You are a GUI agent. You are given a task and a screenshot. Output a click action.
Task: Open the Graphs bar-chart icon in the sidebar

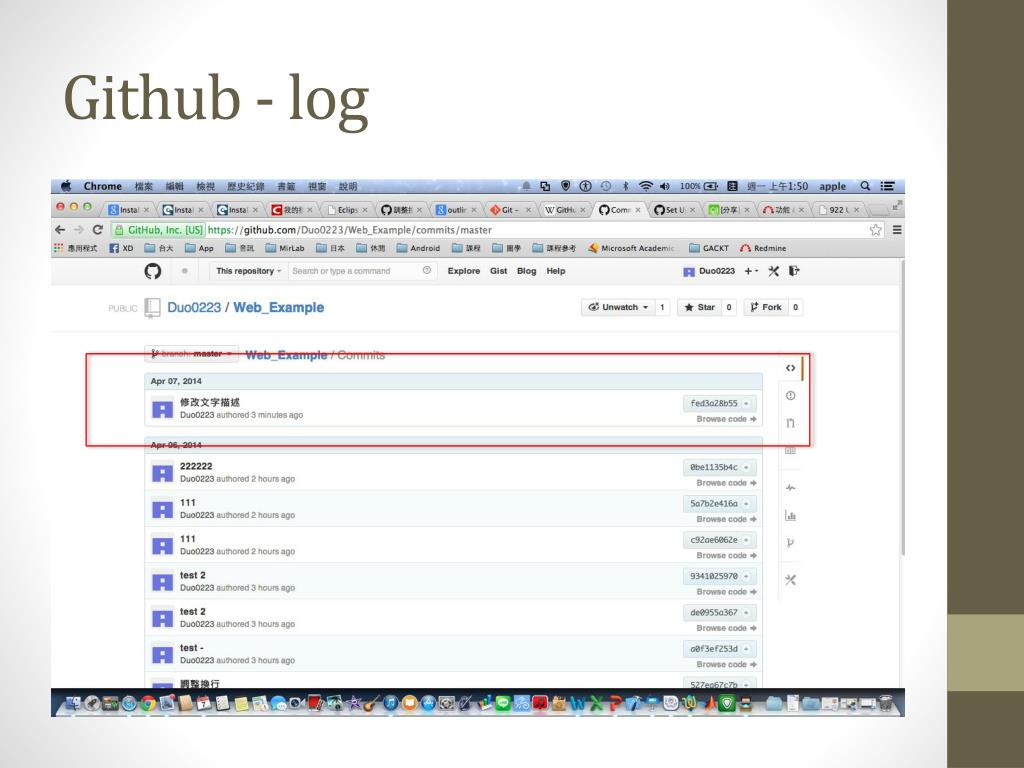click(790, 515)
